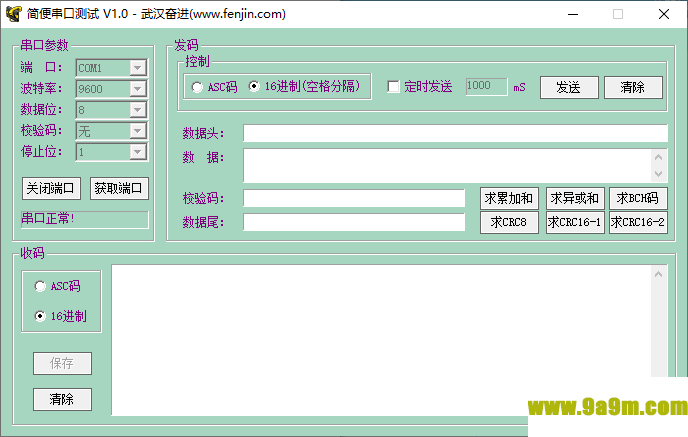Focus the 校验码 input field in 发码
688x437 pixels.
tap(354, 198)
